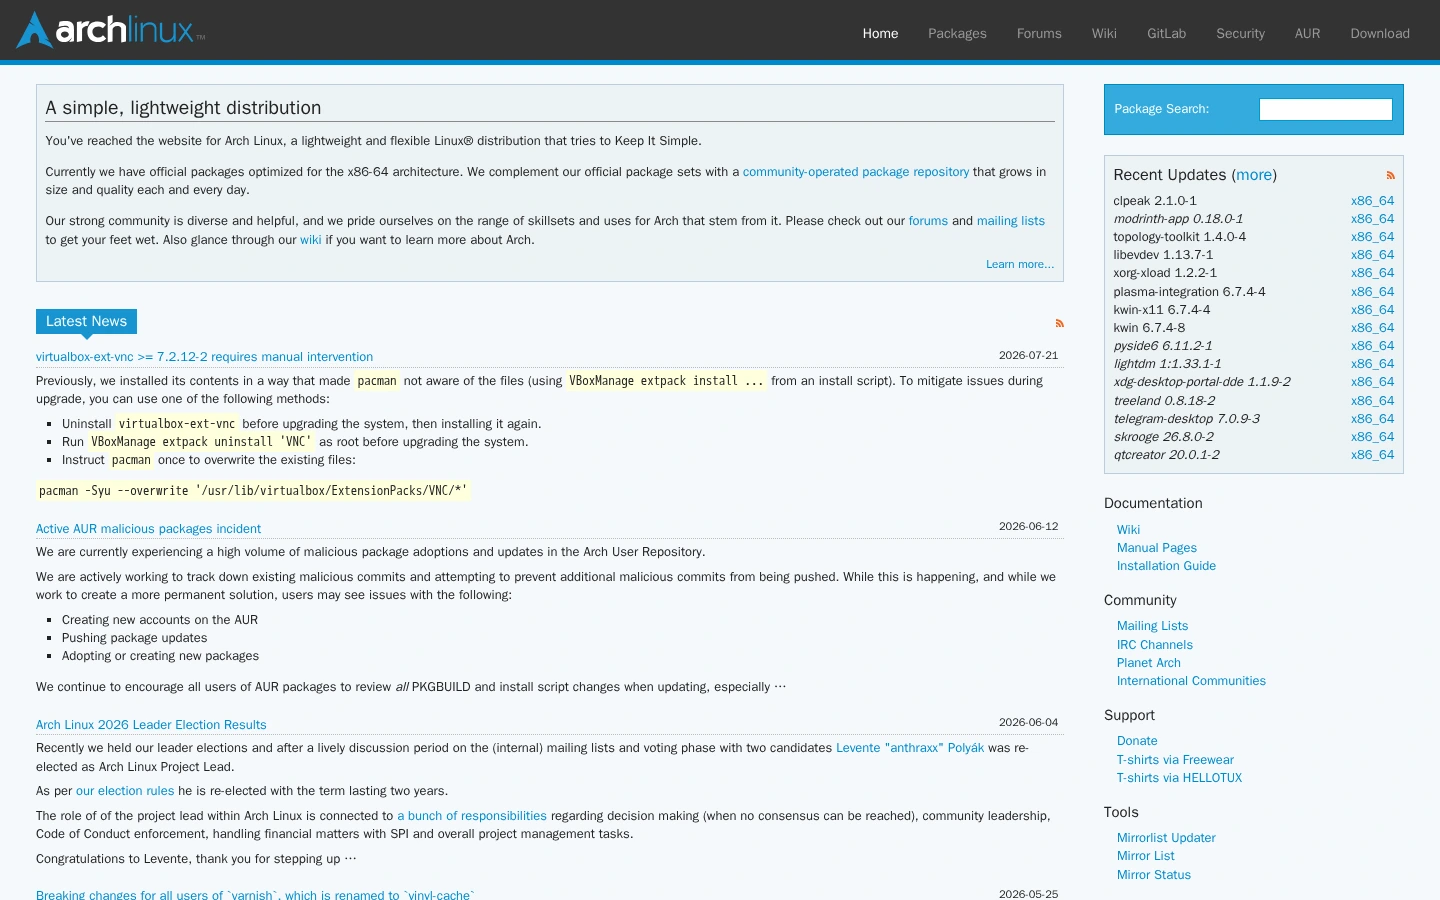Open a bunch of responsibilities link
The height and width of the screenshot is (900, 1440).
[472, 816]
